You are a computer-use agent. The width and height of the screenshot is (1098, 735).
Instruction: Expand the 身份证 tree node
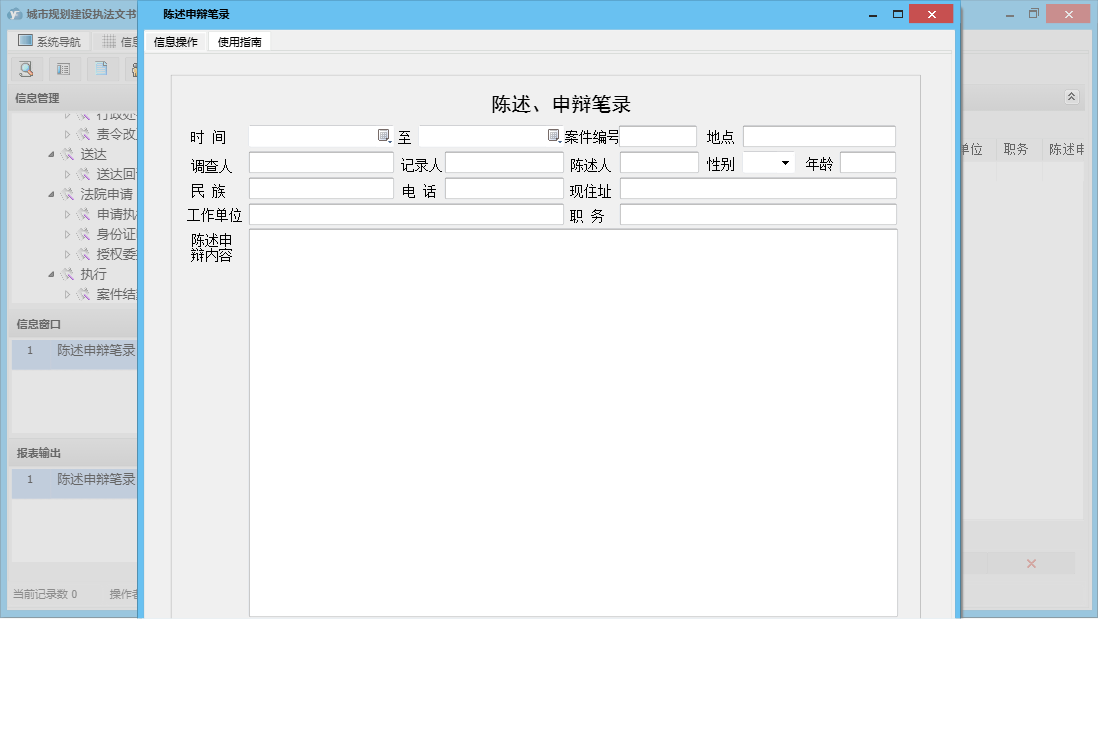point(67,233)
